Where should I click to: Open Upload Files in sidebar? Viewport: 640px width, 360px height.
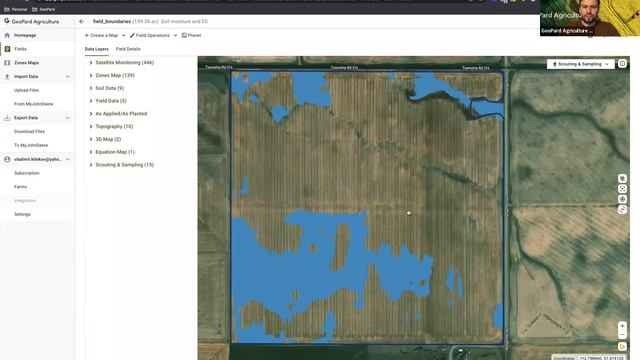27,90
